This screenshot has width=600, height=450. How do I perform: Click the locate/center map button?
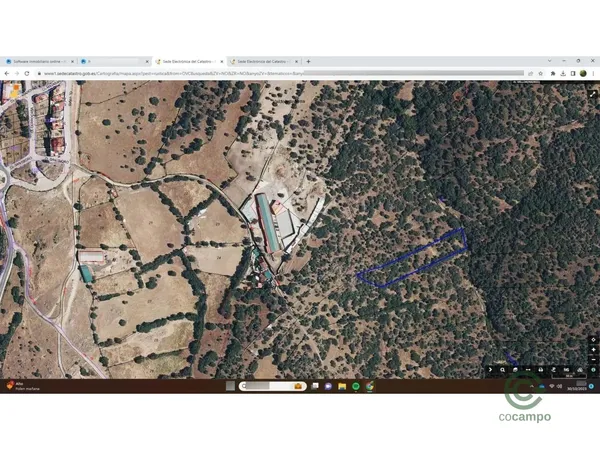pyautogui.click(x=593, y=340)
